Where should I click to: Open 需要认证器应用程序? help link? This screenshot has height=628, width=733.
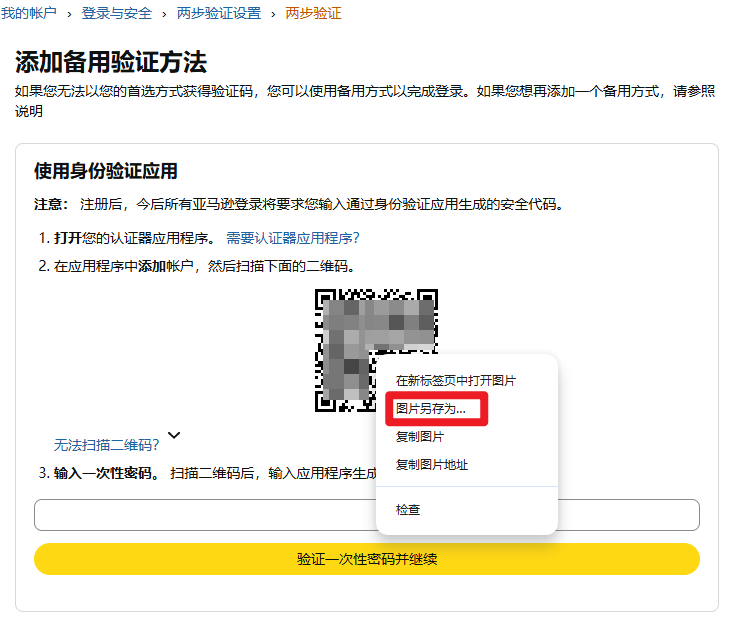293,238
